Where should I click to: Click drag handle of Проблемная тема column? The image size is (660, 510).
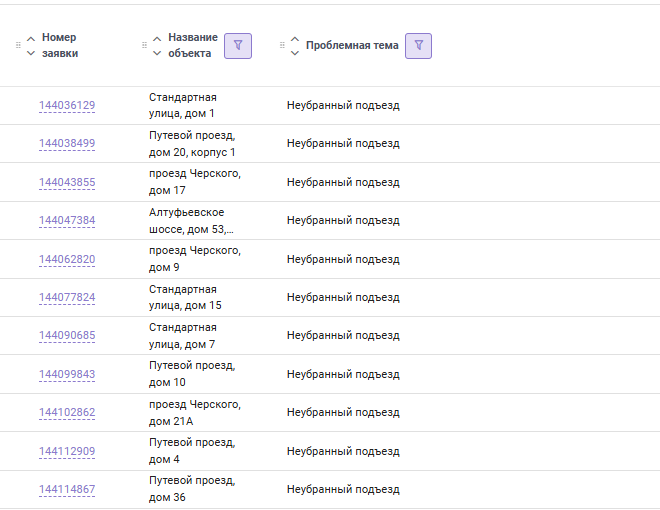283,45
